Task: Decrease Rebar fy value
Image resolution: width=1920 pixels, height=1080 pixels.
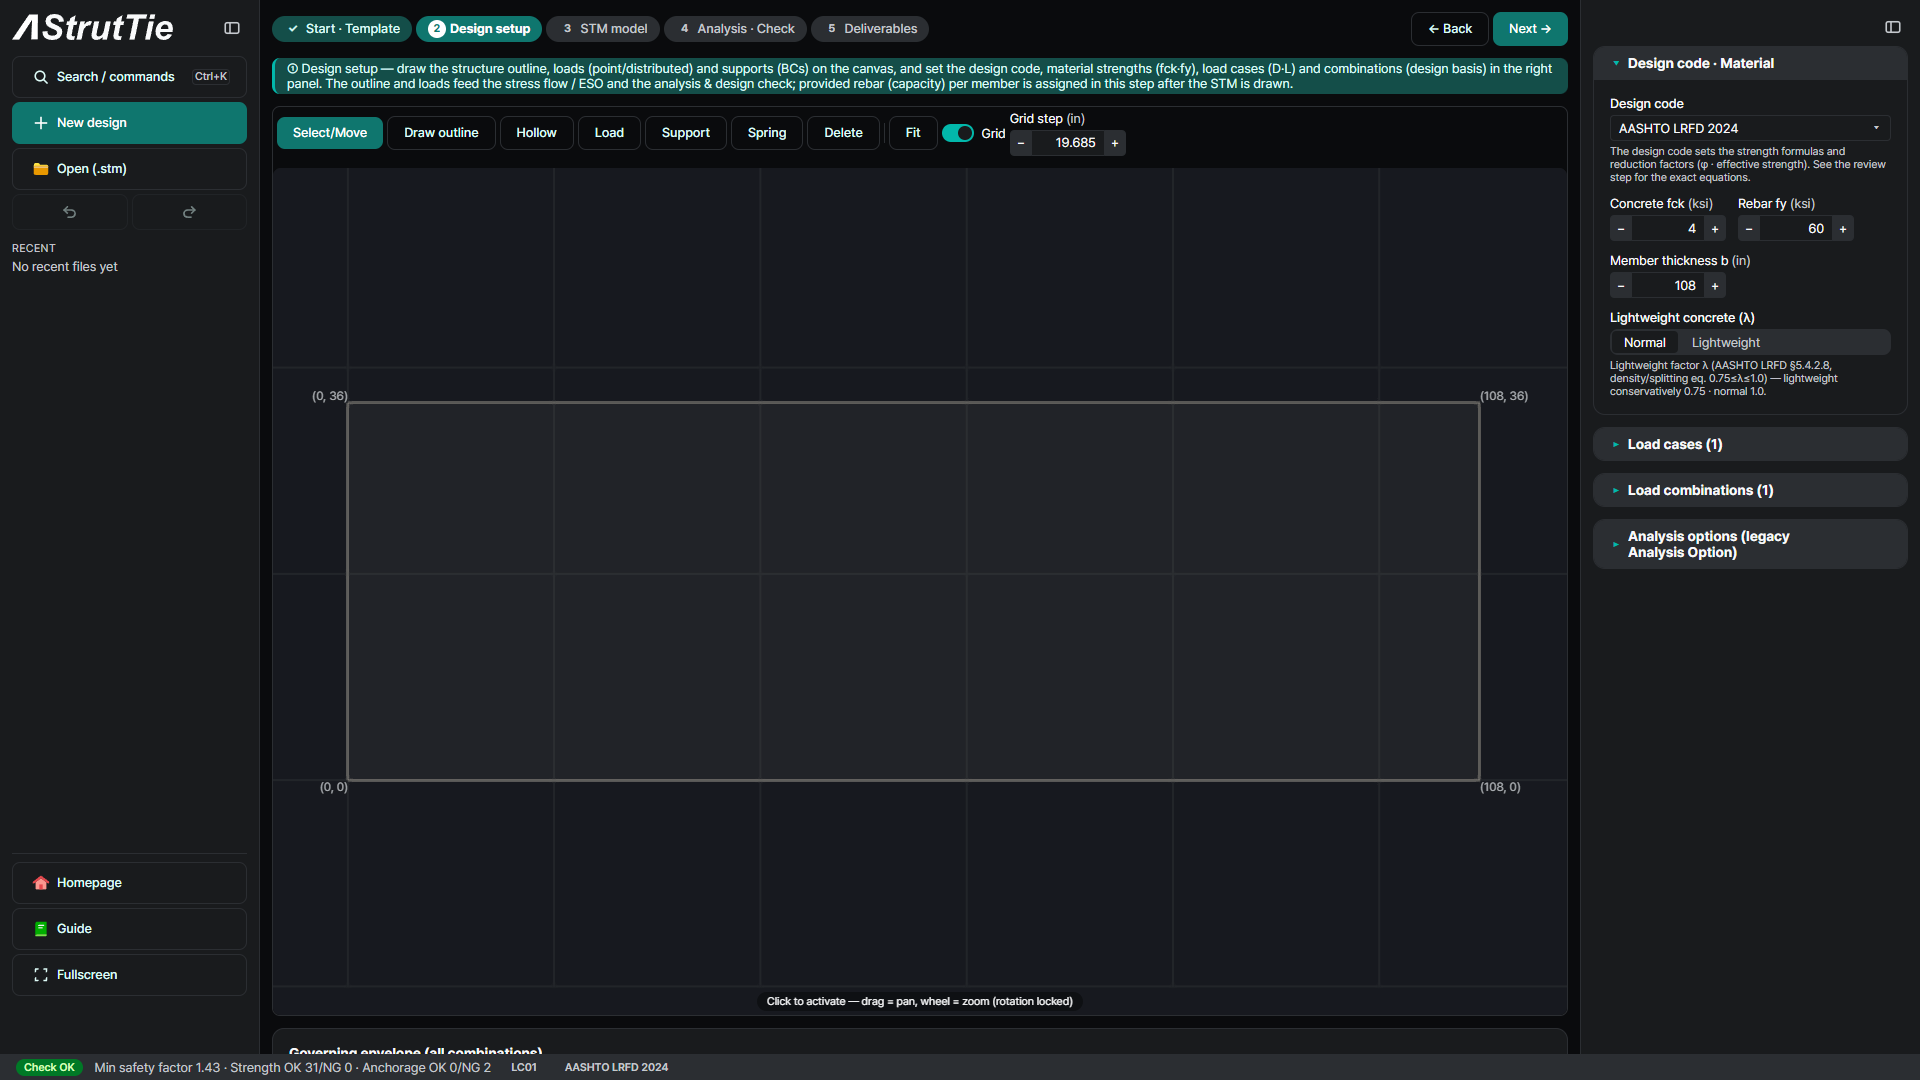Action: [1749, 229]
